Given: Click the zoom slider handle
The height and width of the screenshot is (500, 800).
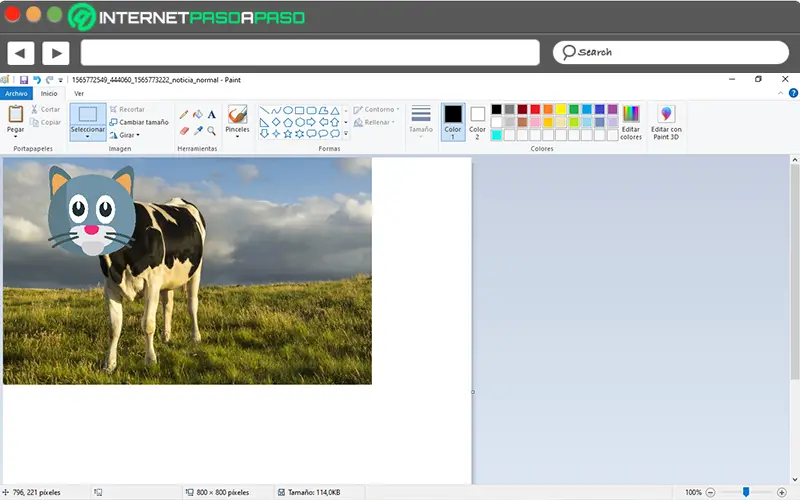Looking at the screenshot, I should click(x=746, y=492).
